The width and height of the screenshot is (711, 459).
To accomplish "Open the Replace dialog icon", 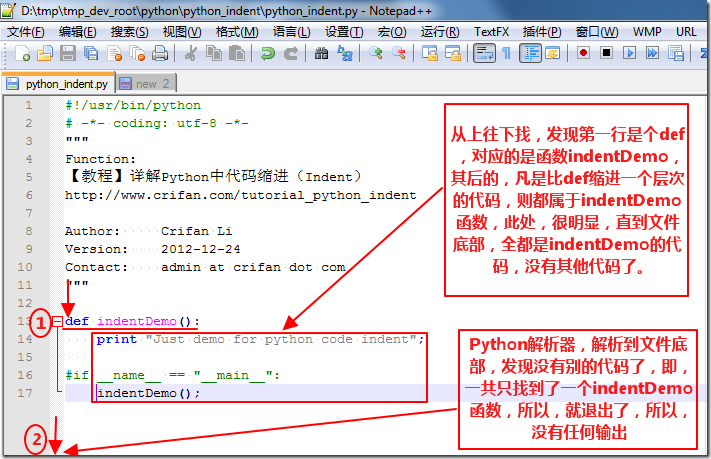I will (x=345, y=53).
